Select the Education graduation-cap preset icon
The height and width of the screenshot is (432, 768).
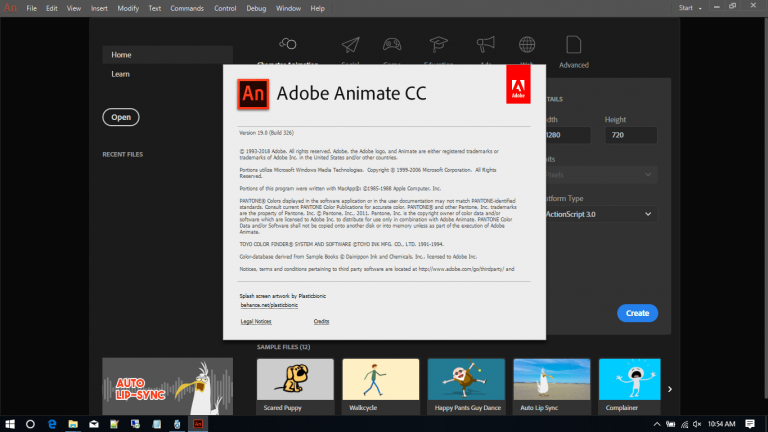pos(438,45)
